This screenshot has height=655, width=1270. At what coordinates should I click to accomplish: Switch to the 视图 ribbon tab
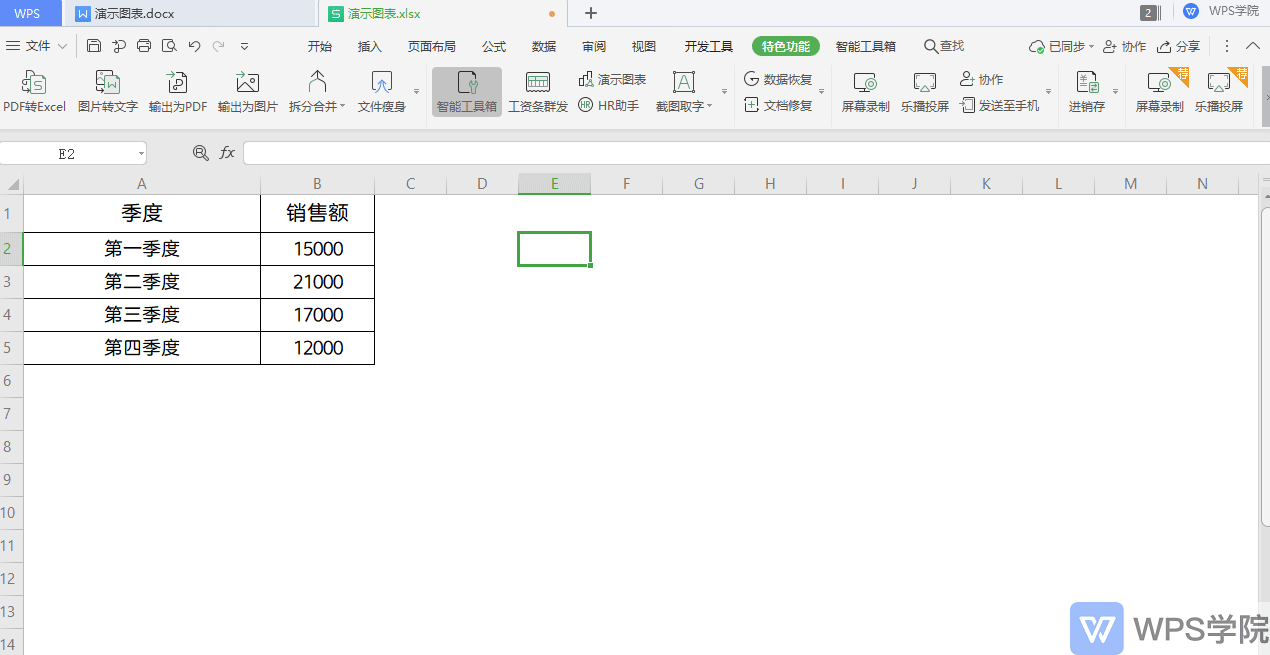(644, 46)
